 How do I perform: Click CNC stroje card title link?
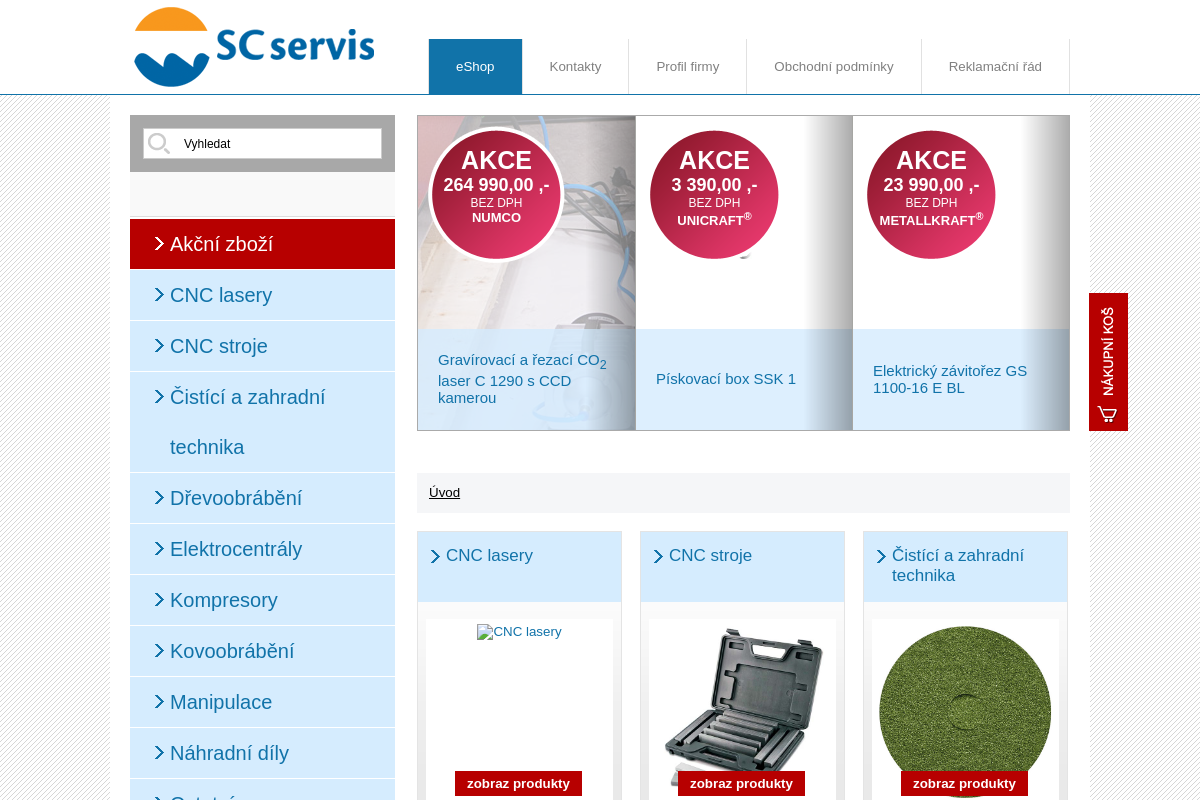tap(710, 556)
